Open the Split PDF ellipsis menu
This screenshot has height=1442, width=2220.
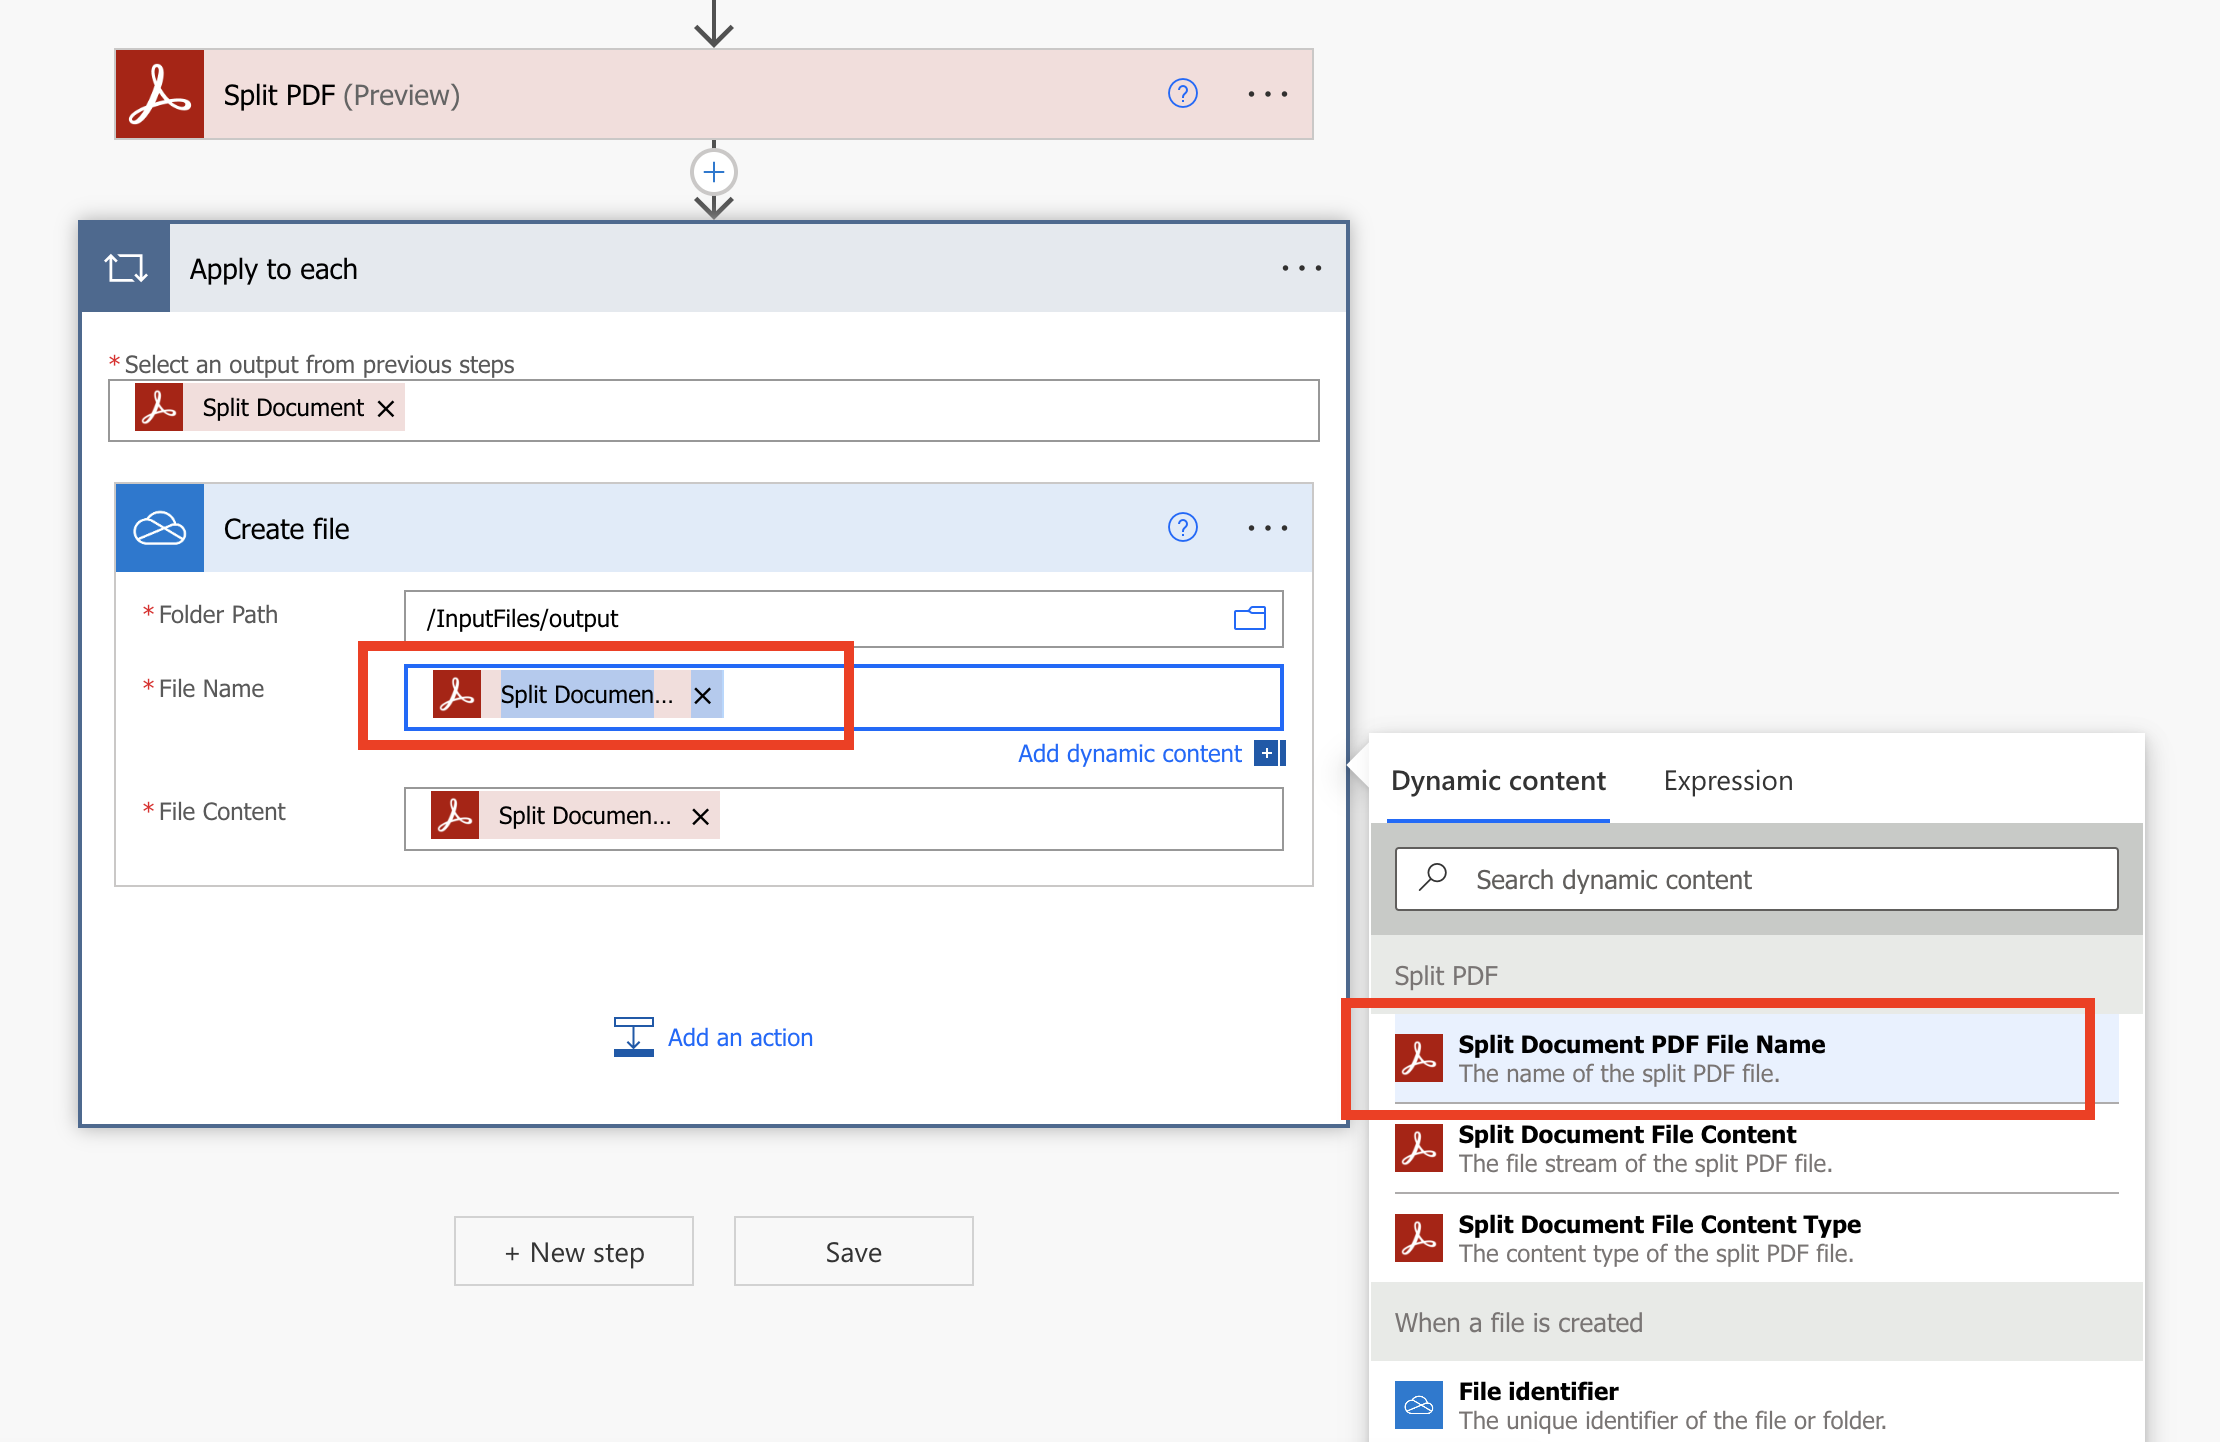point(1267,93)
